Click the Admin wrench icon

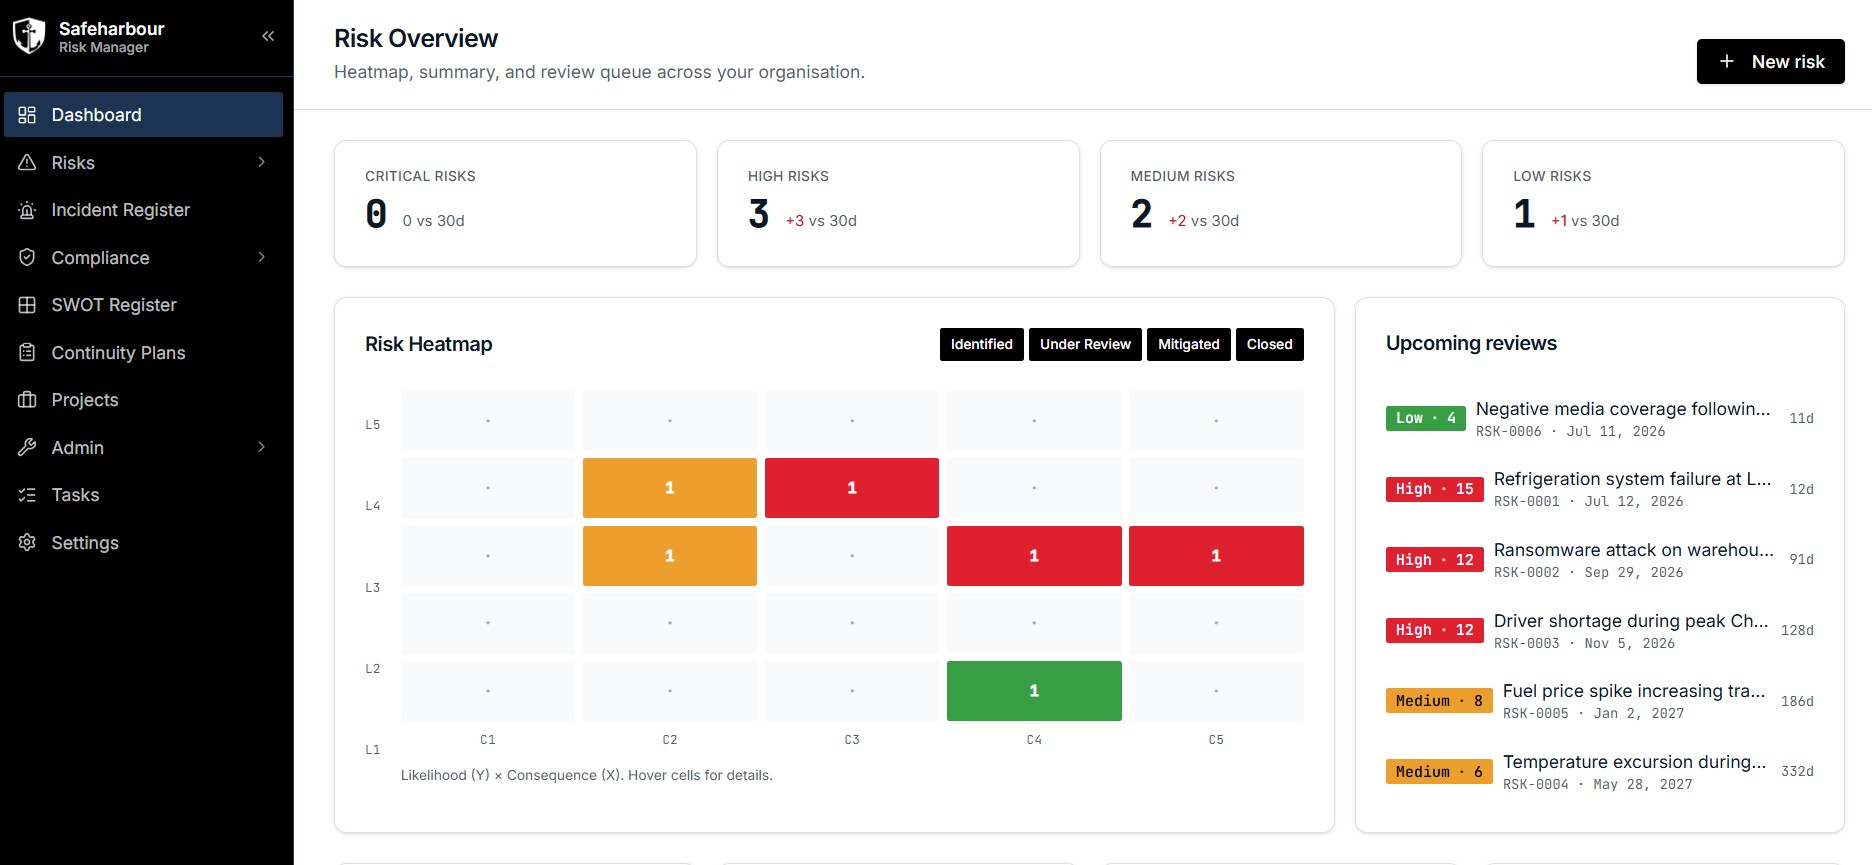27,447
